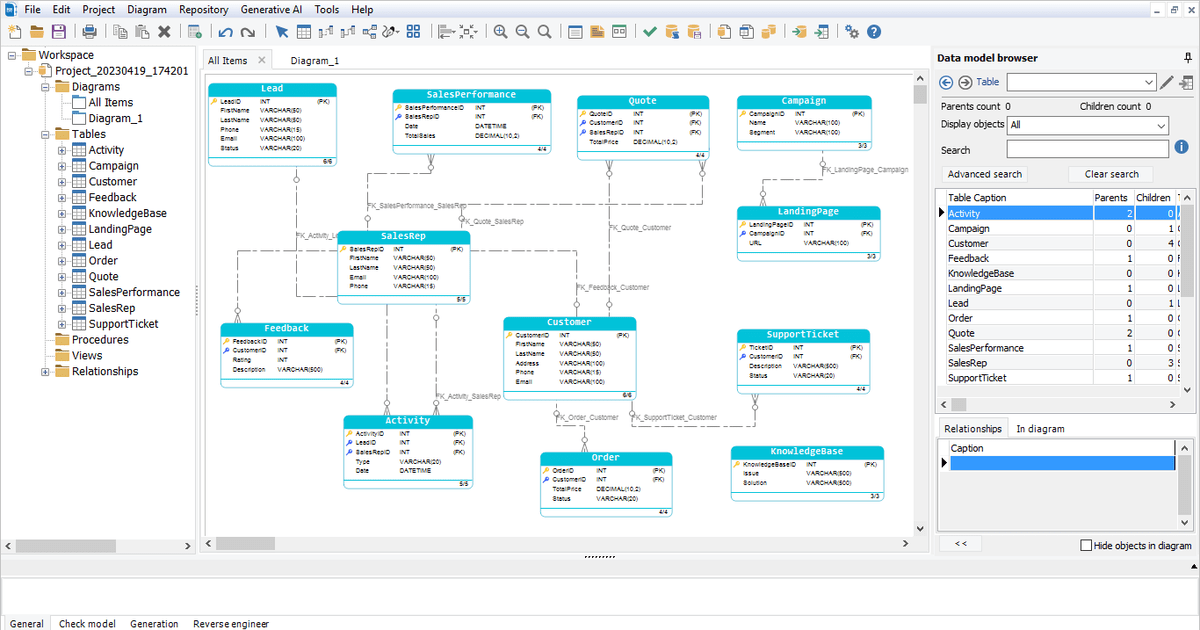
Task: Open the Table combo box dropdown
Action: [1147, 83]
